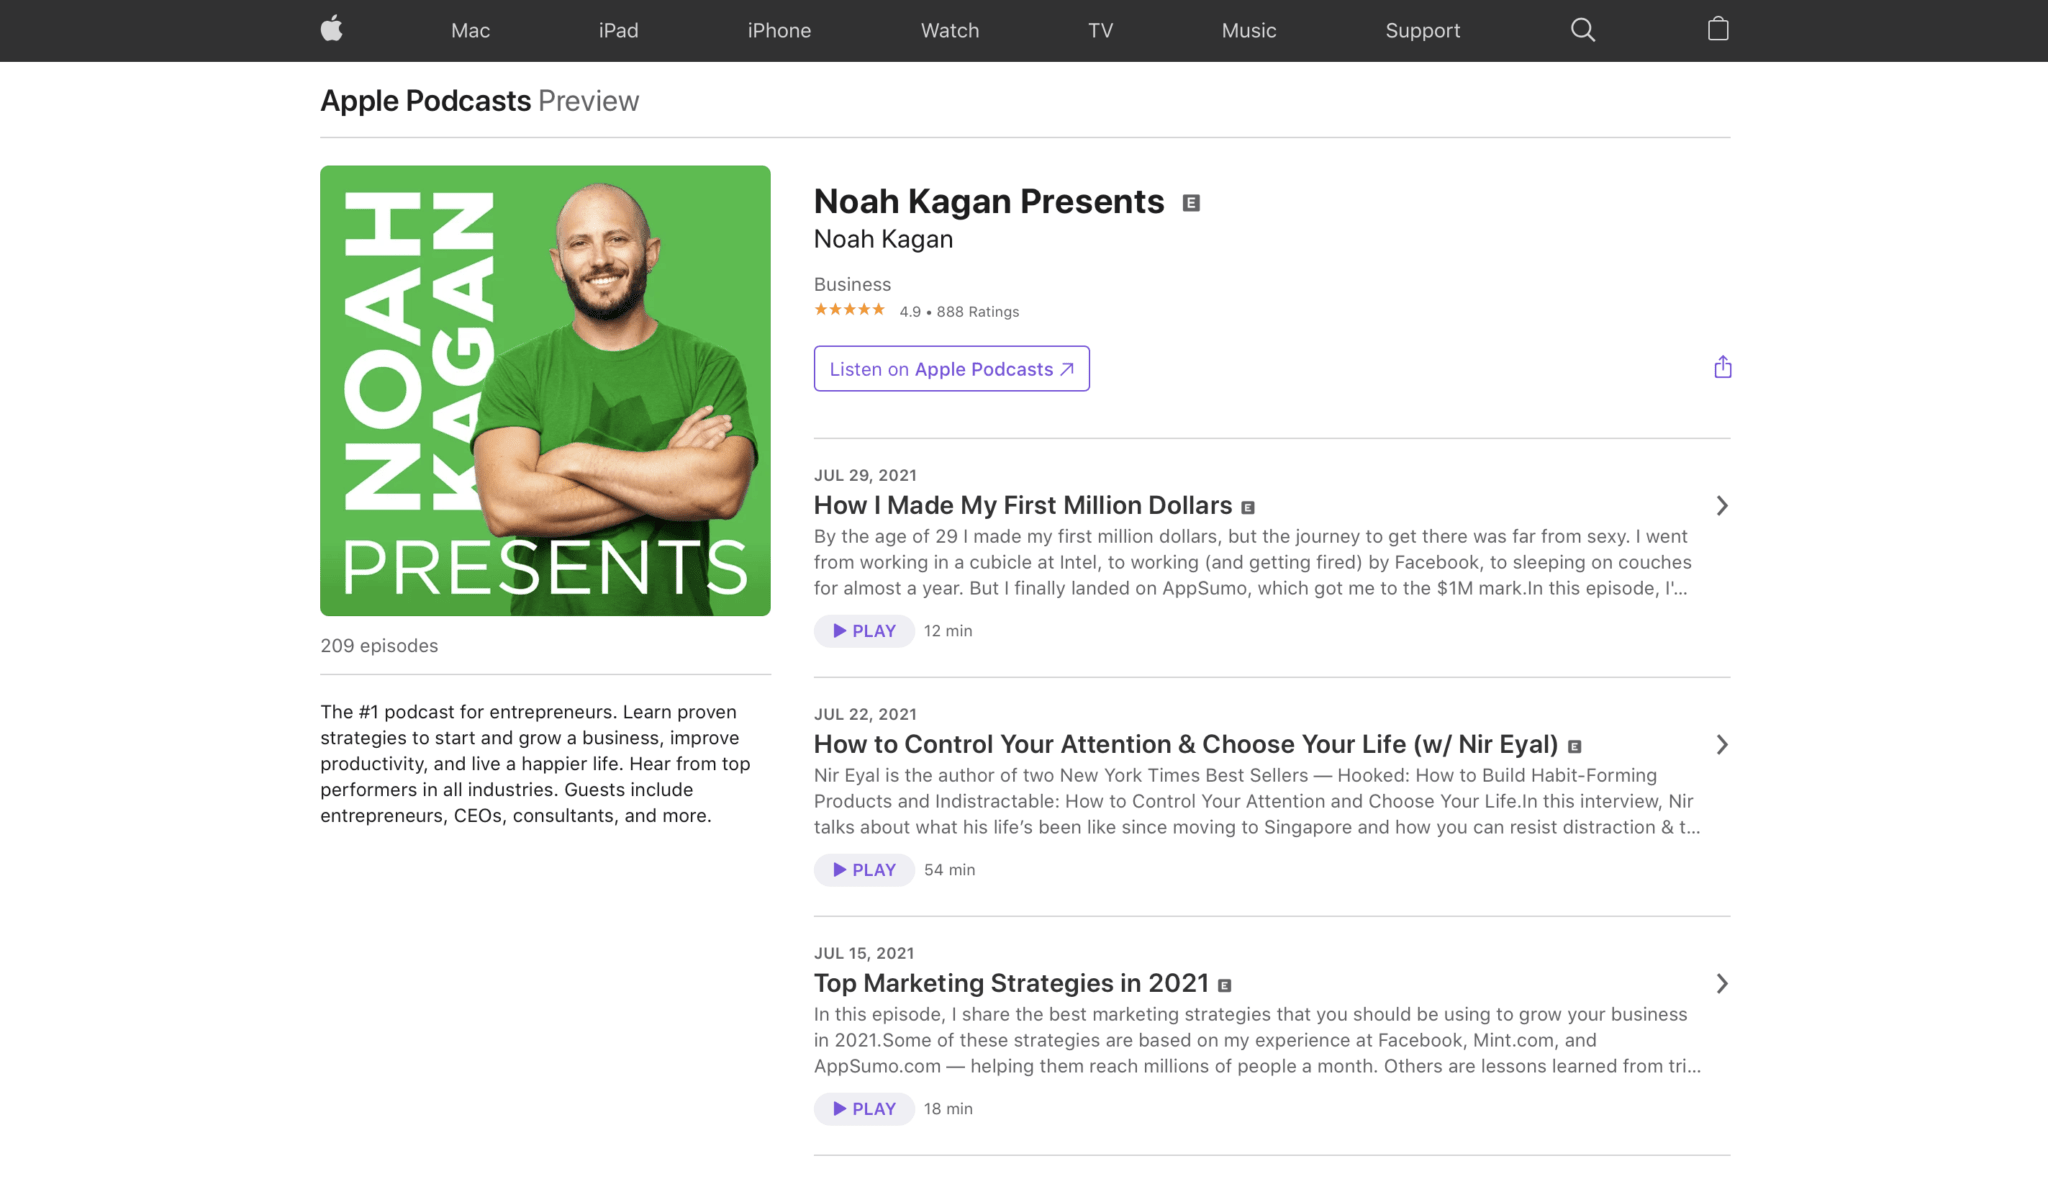
Task: Expand the Top Marketing Strategies episode chevron
Action: point(1722,984)
